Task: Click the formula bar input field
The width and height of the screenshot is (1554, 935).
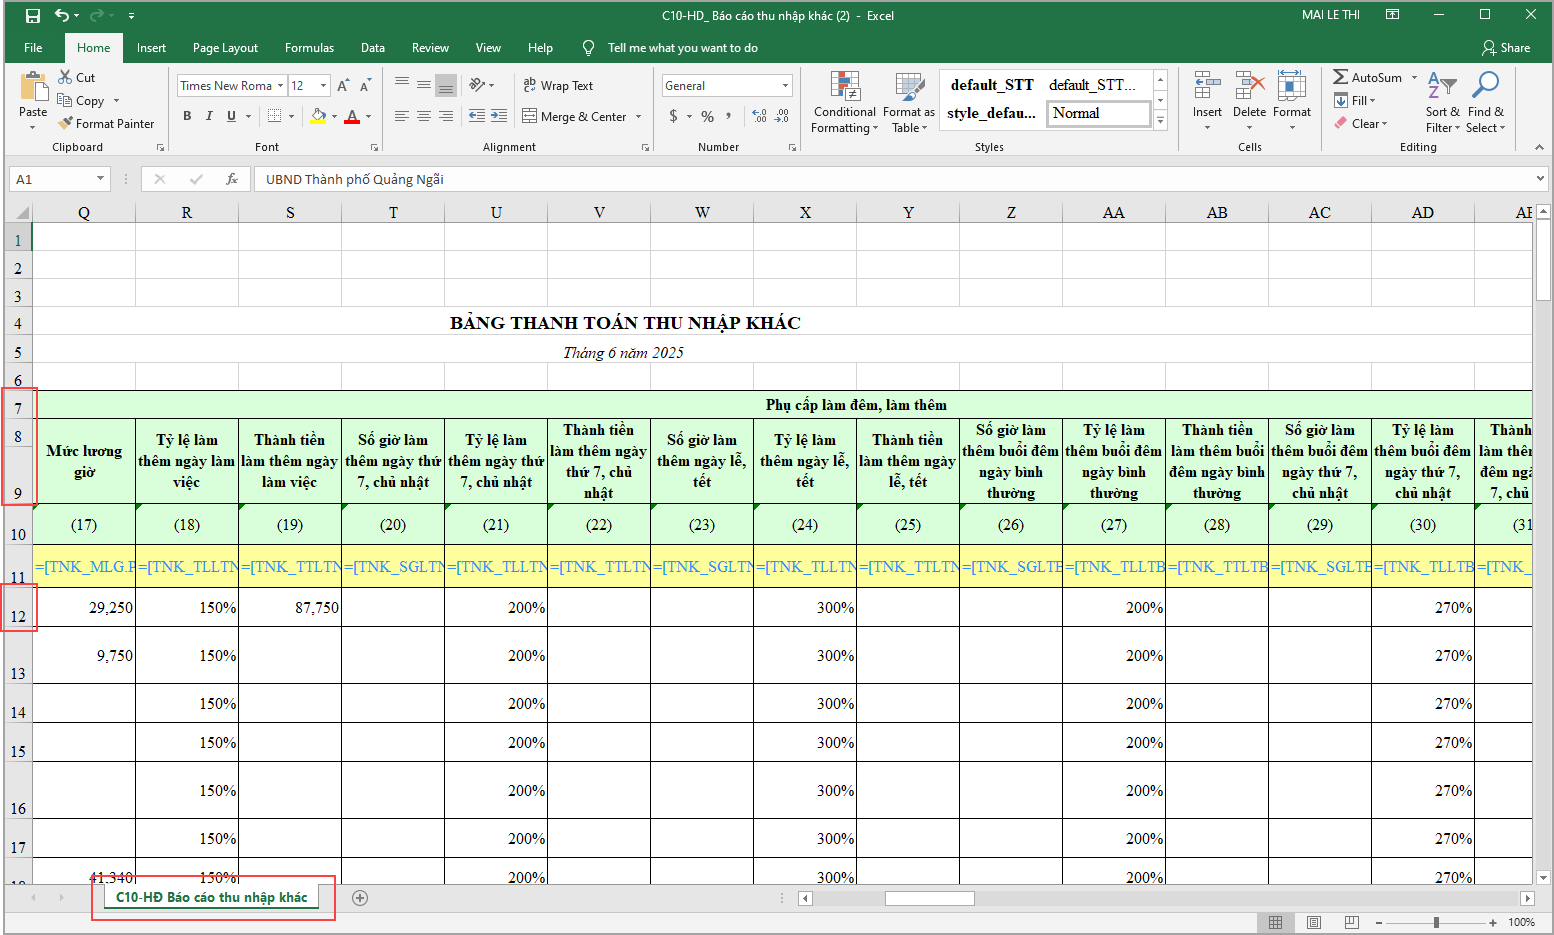Action: [x=890, y=179]
